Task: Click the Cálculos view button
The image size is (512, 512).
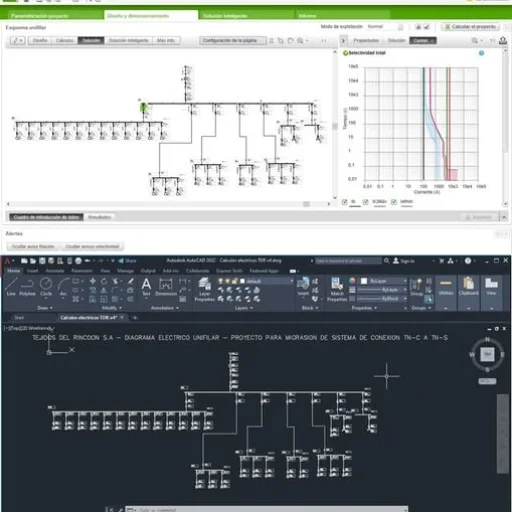Action: (x=65, y=41)
